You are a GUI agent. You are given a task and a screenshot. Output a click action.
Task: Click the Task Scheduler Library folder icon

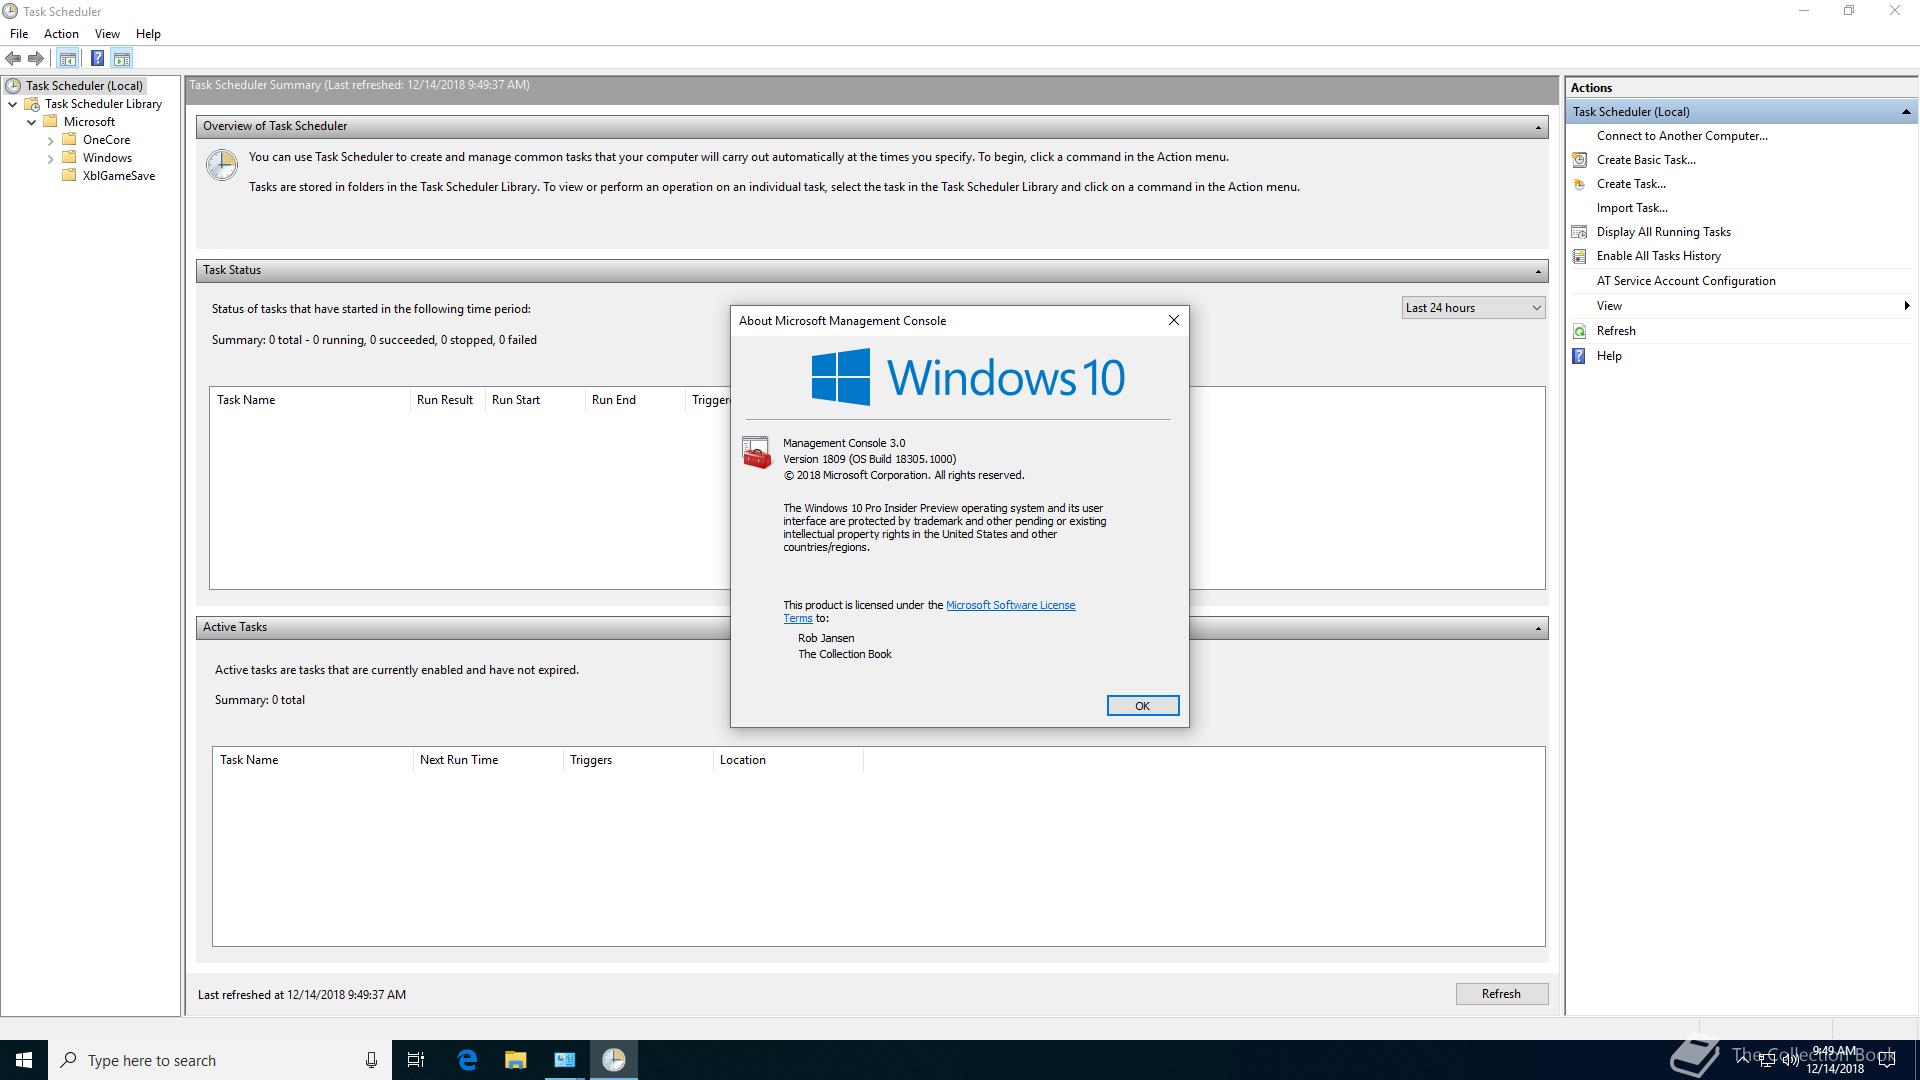(32, 104)
